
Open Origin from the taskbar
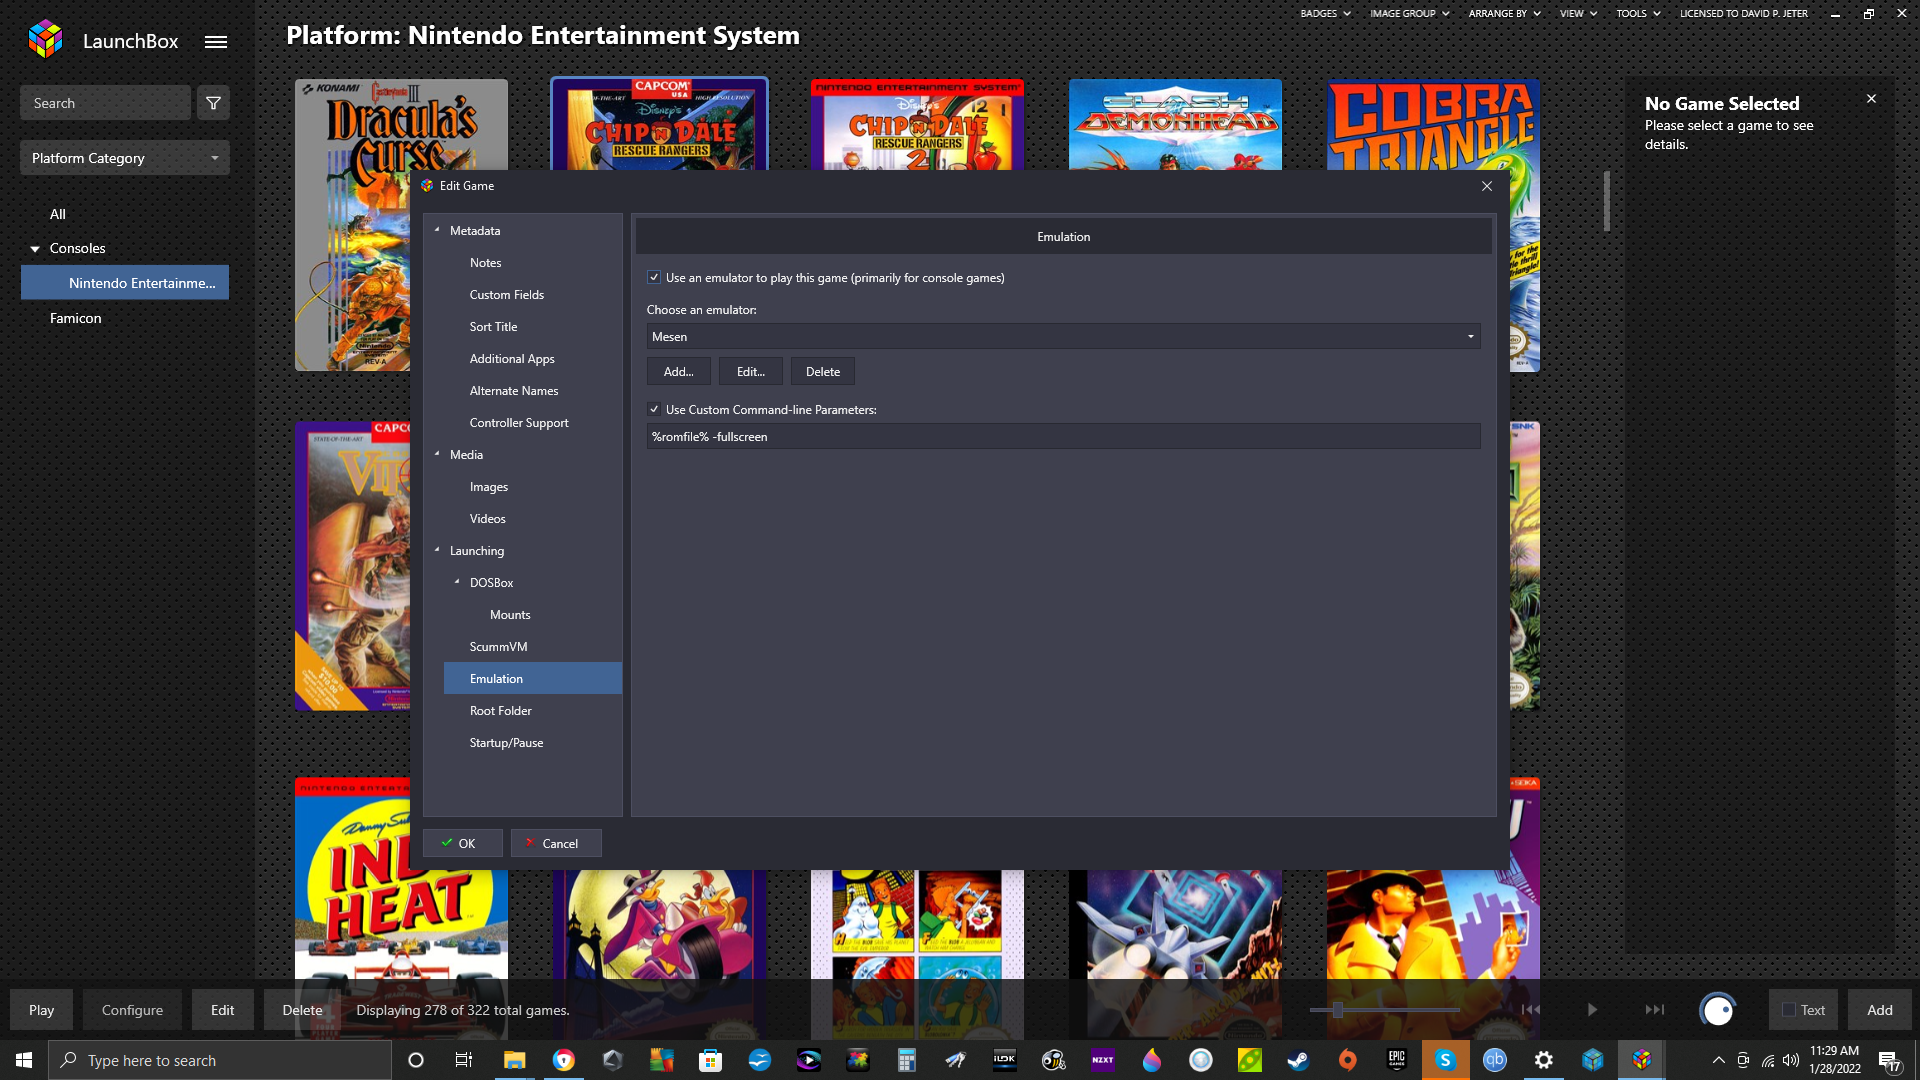pyautogui.click(x=1347, y=1061)
